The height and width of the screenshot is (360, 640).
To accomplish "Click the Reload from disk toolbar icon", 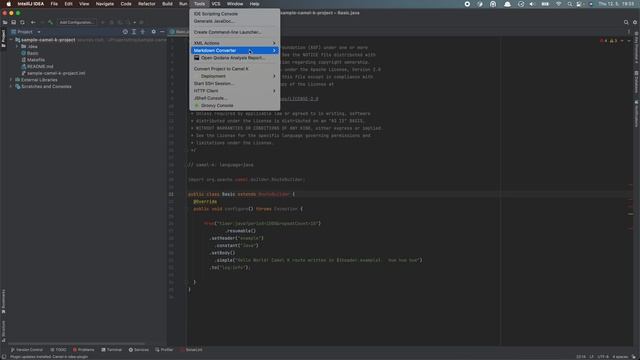I will [x=22, y=22].
